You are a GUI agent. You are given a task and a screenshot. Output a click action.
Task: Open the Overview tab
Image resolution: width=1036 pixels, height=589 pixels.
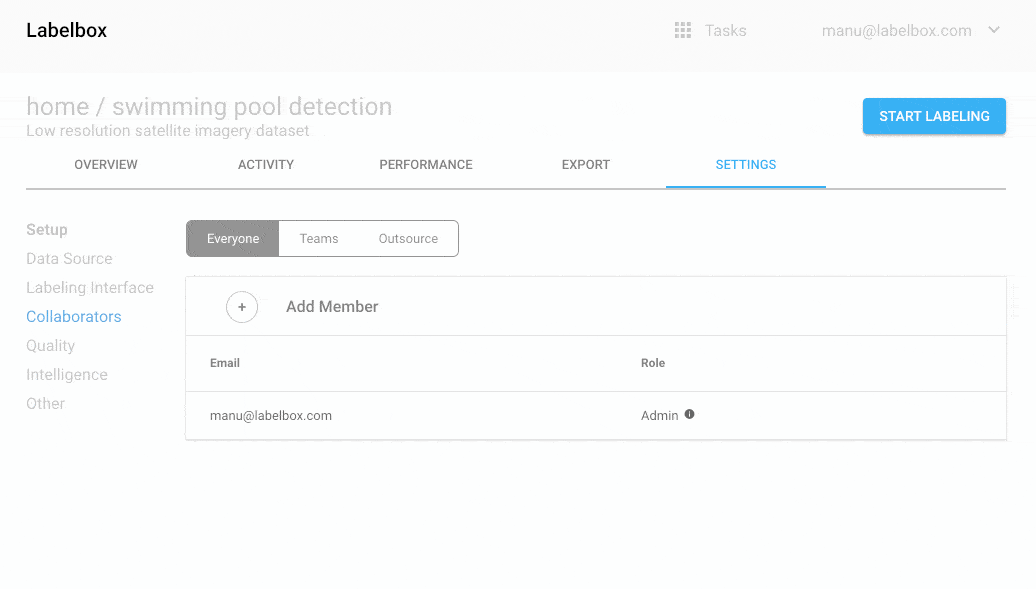106,165
